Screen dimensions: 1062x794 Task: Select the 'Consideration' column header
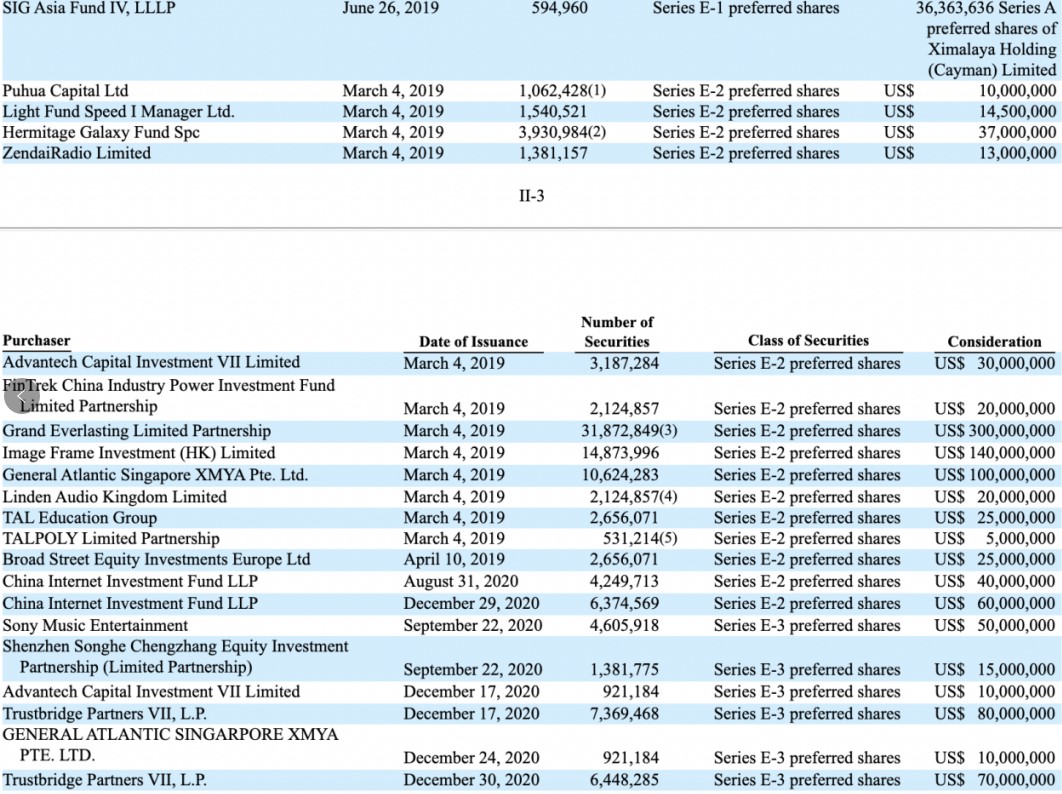click(x=994, y=341)
